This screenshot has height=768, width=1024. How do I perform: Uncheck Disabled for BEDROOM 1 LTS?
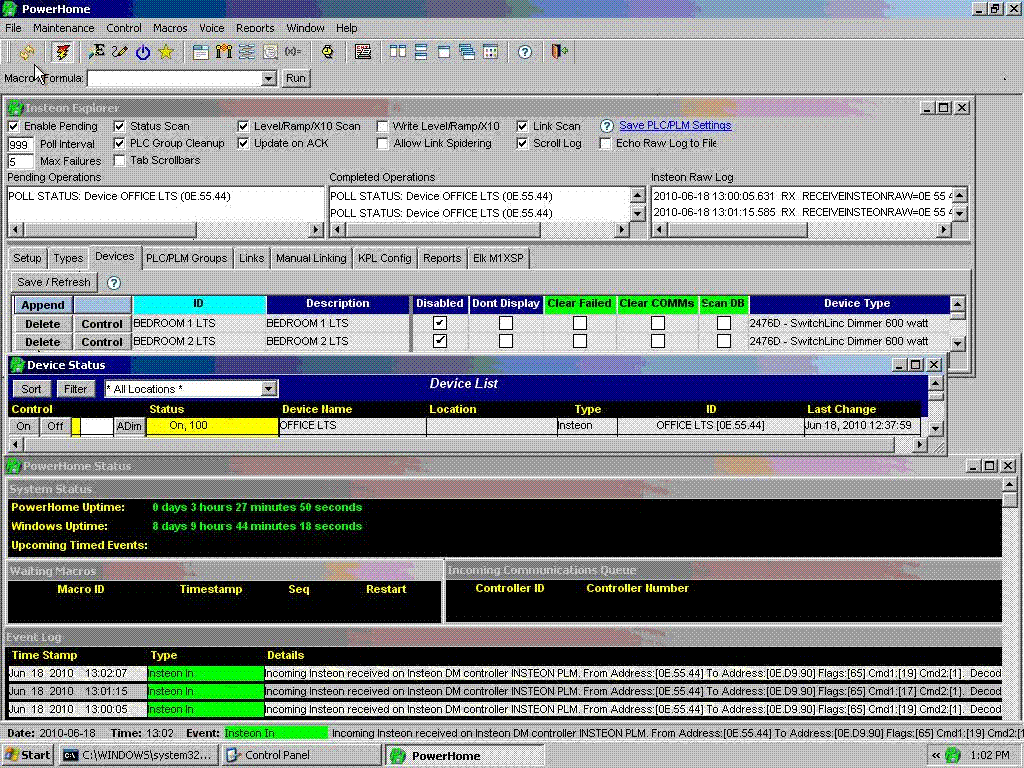point(440,323)
